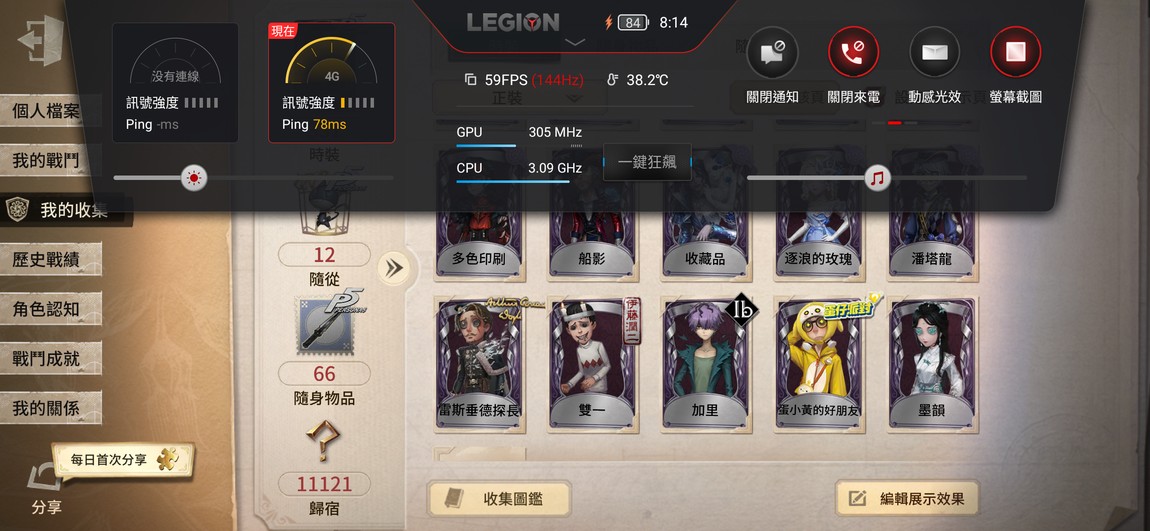This screenshot has width=1150, height=531.
Task: Open 收集圖鑑 collection book
Action: coord(499,499)
